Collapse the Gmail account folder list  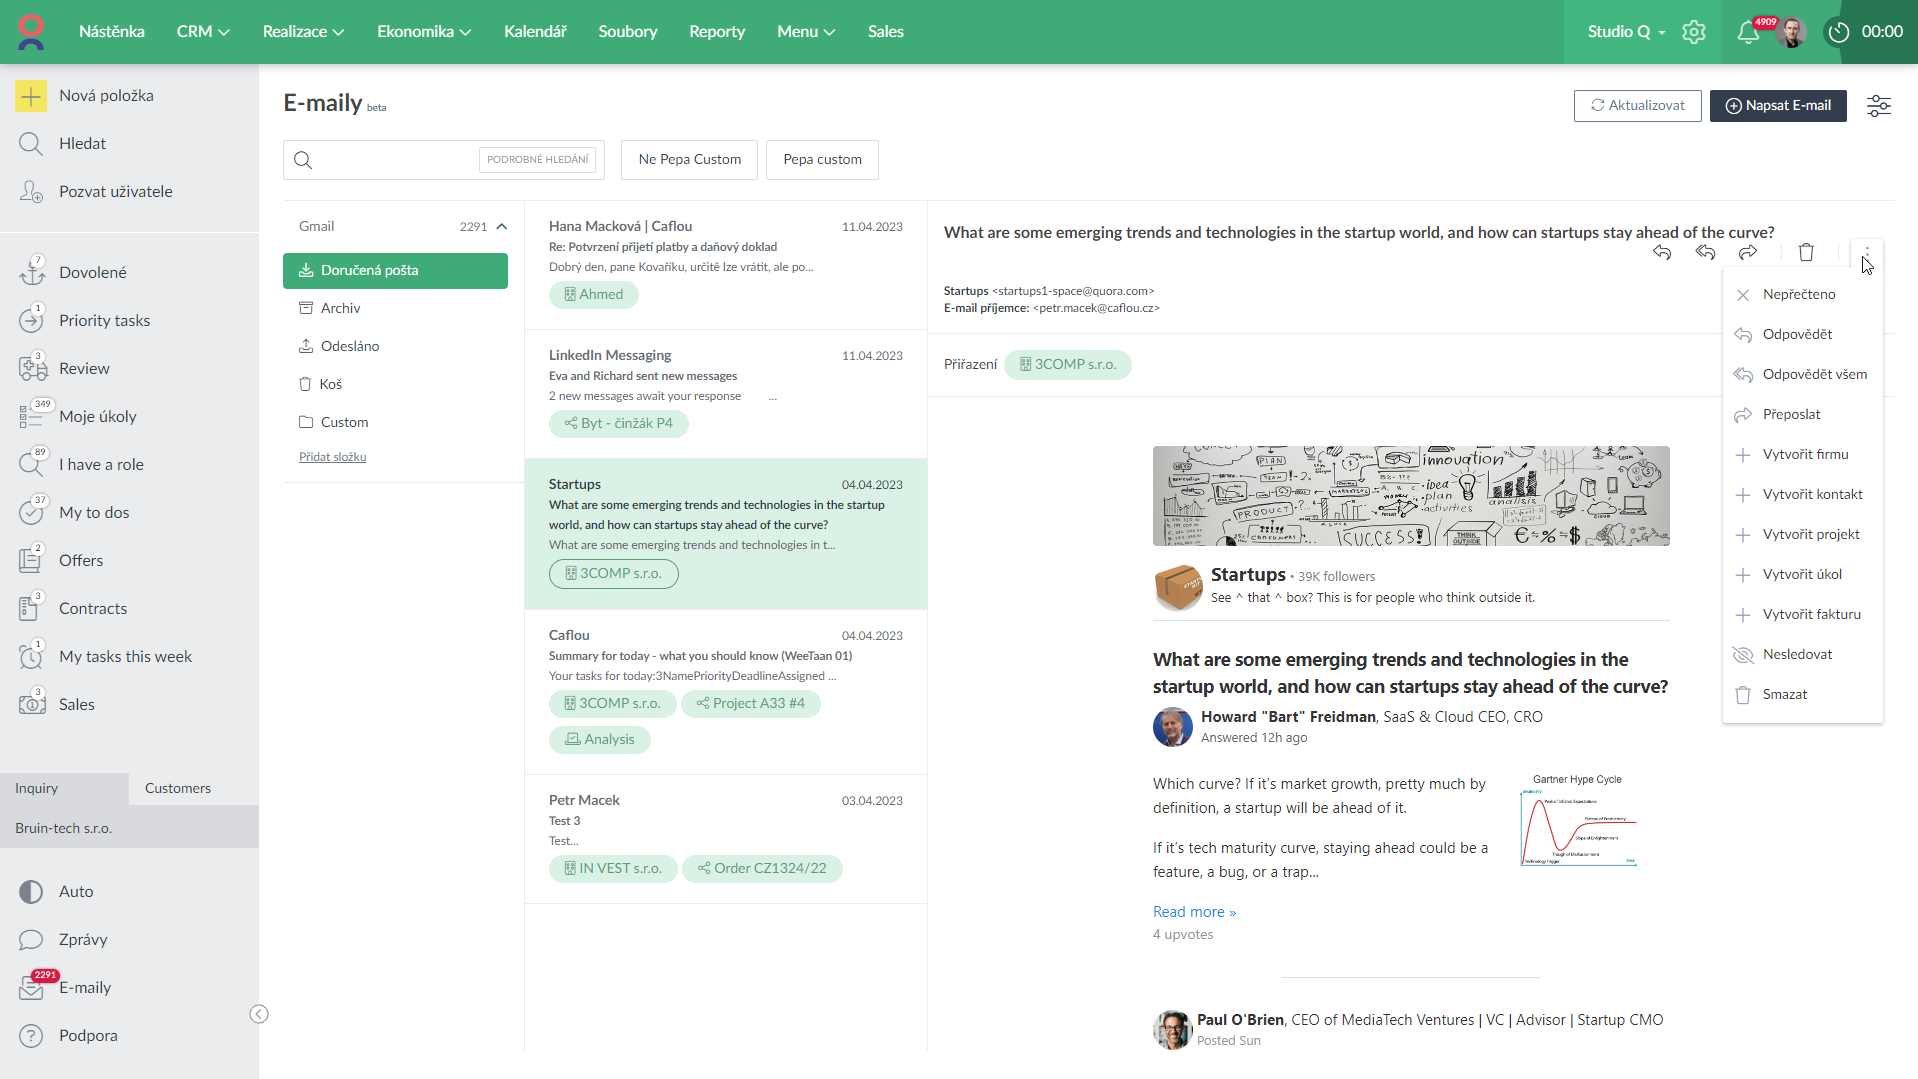click(x=502, y=227)
